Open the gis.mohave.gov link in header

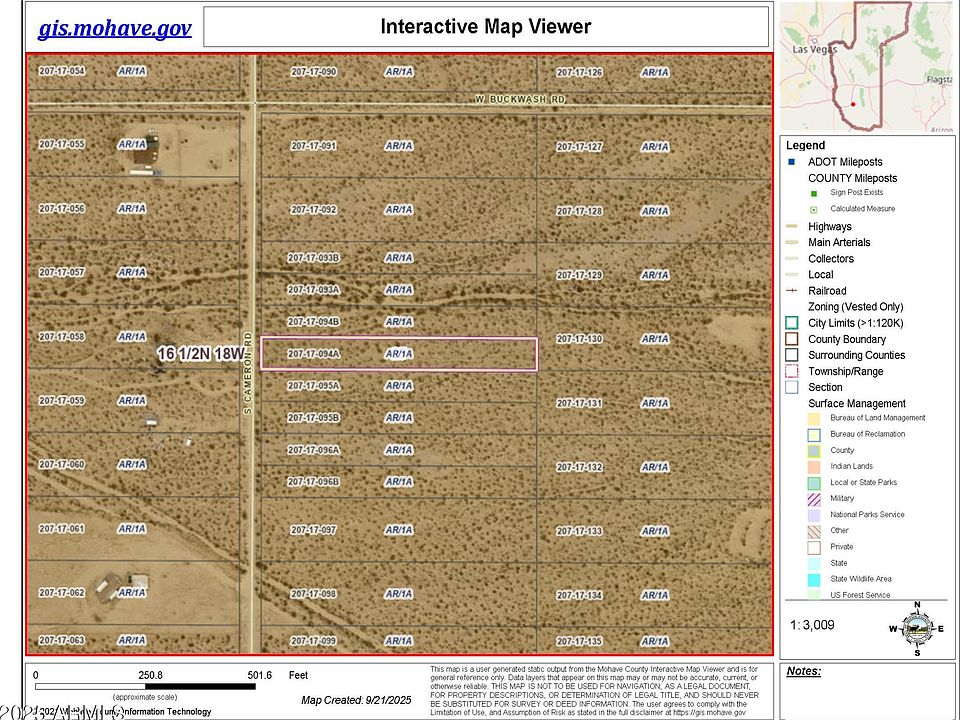pos(114,27)
